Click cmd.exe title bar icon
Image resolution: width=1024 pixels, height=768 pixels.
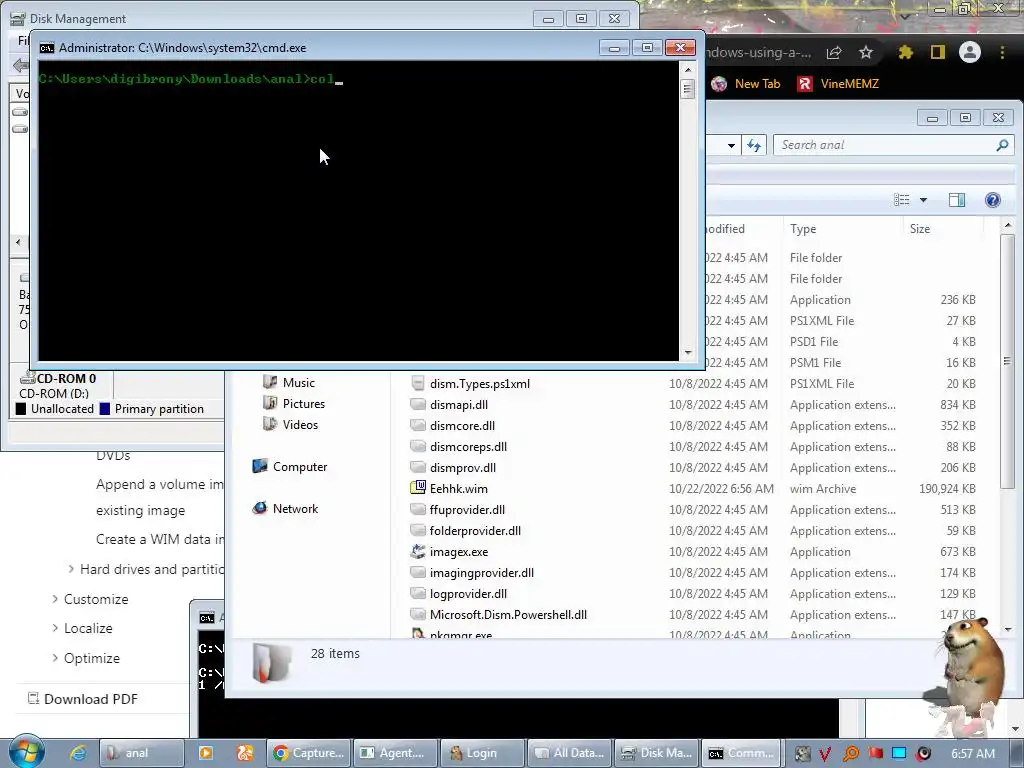pos(46,48)
